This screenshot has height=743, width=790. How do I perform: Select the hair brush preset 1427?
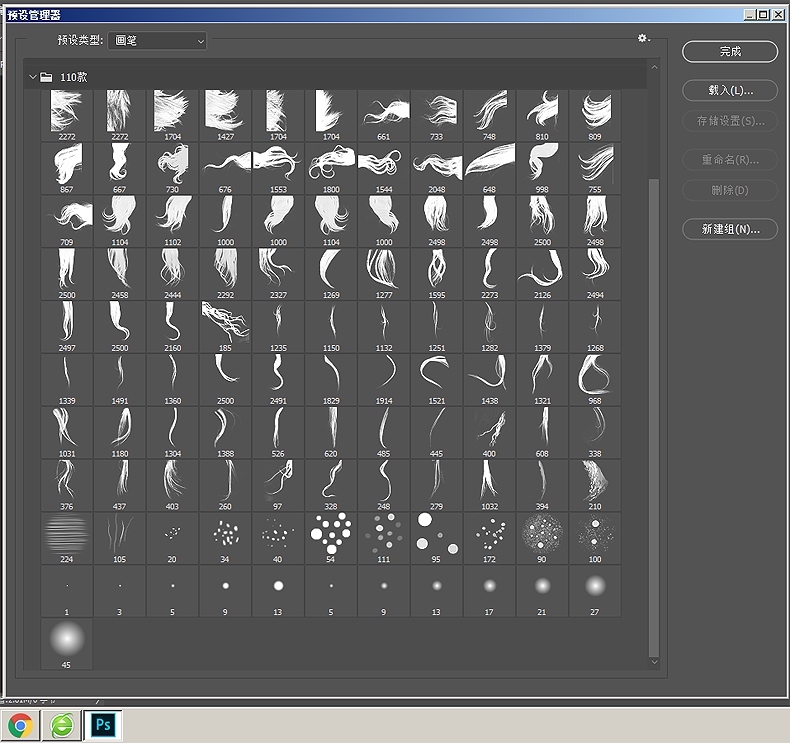click(x=225, y=115)
